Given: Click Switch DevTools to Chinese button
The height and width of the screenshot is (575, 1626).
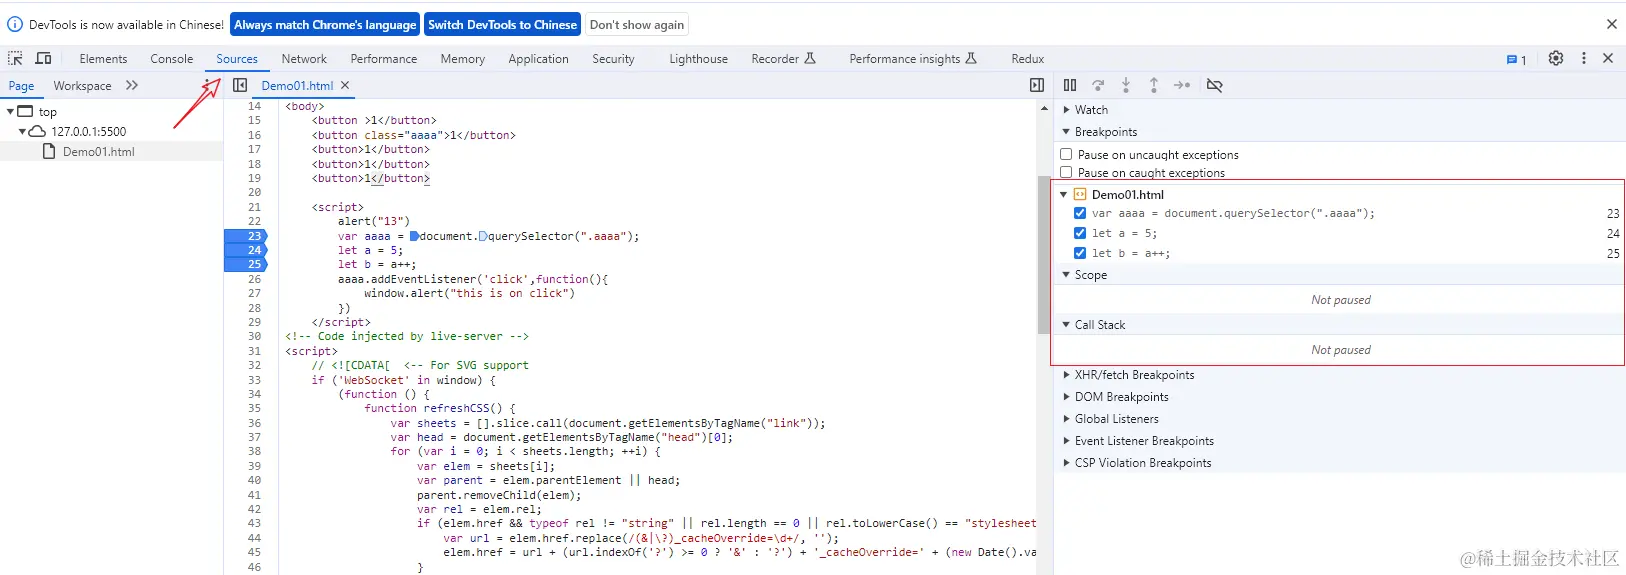Looking at the screenshot, I should (x=502, y=25).
